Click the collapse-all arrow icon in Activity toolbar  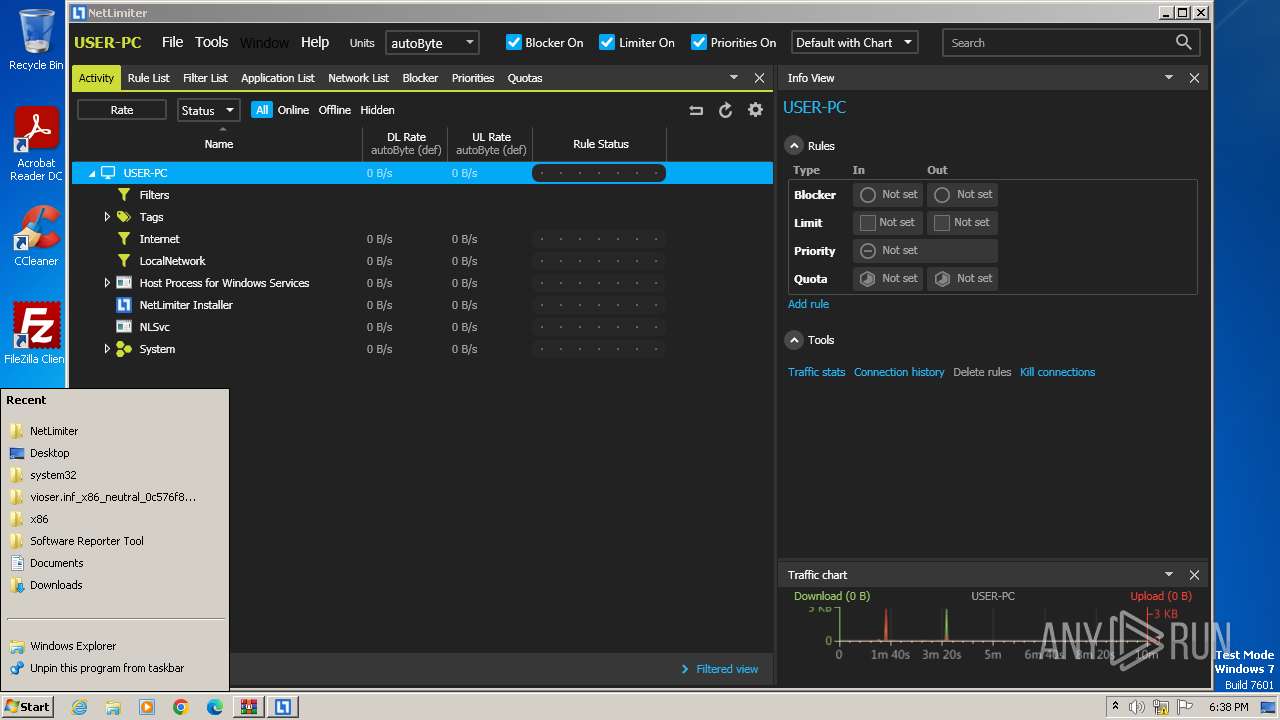tap(696, 110)
